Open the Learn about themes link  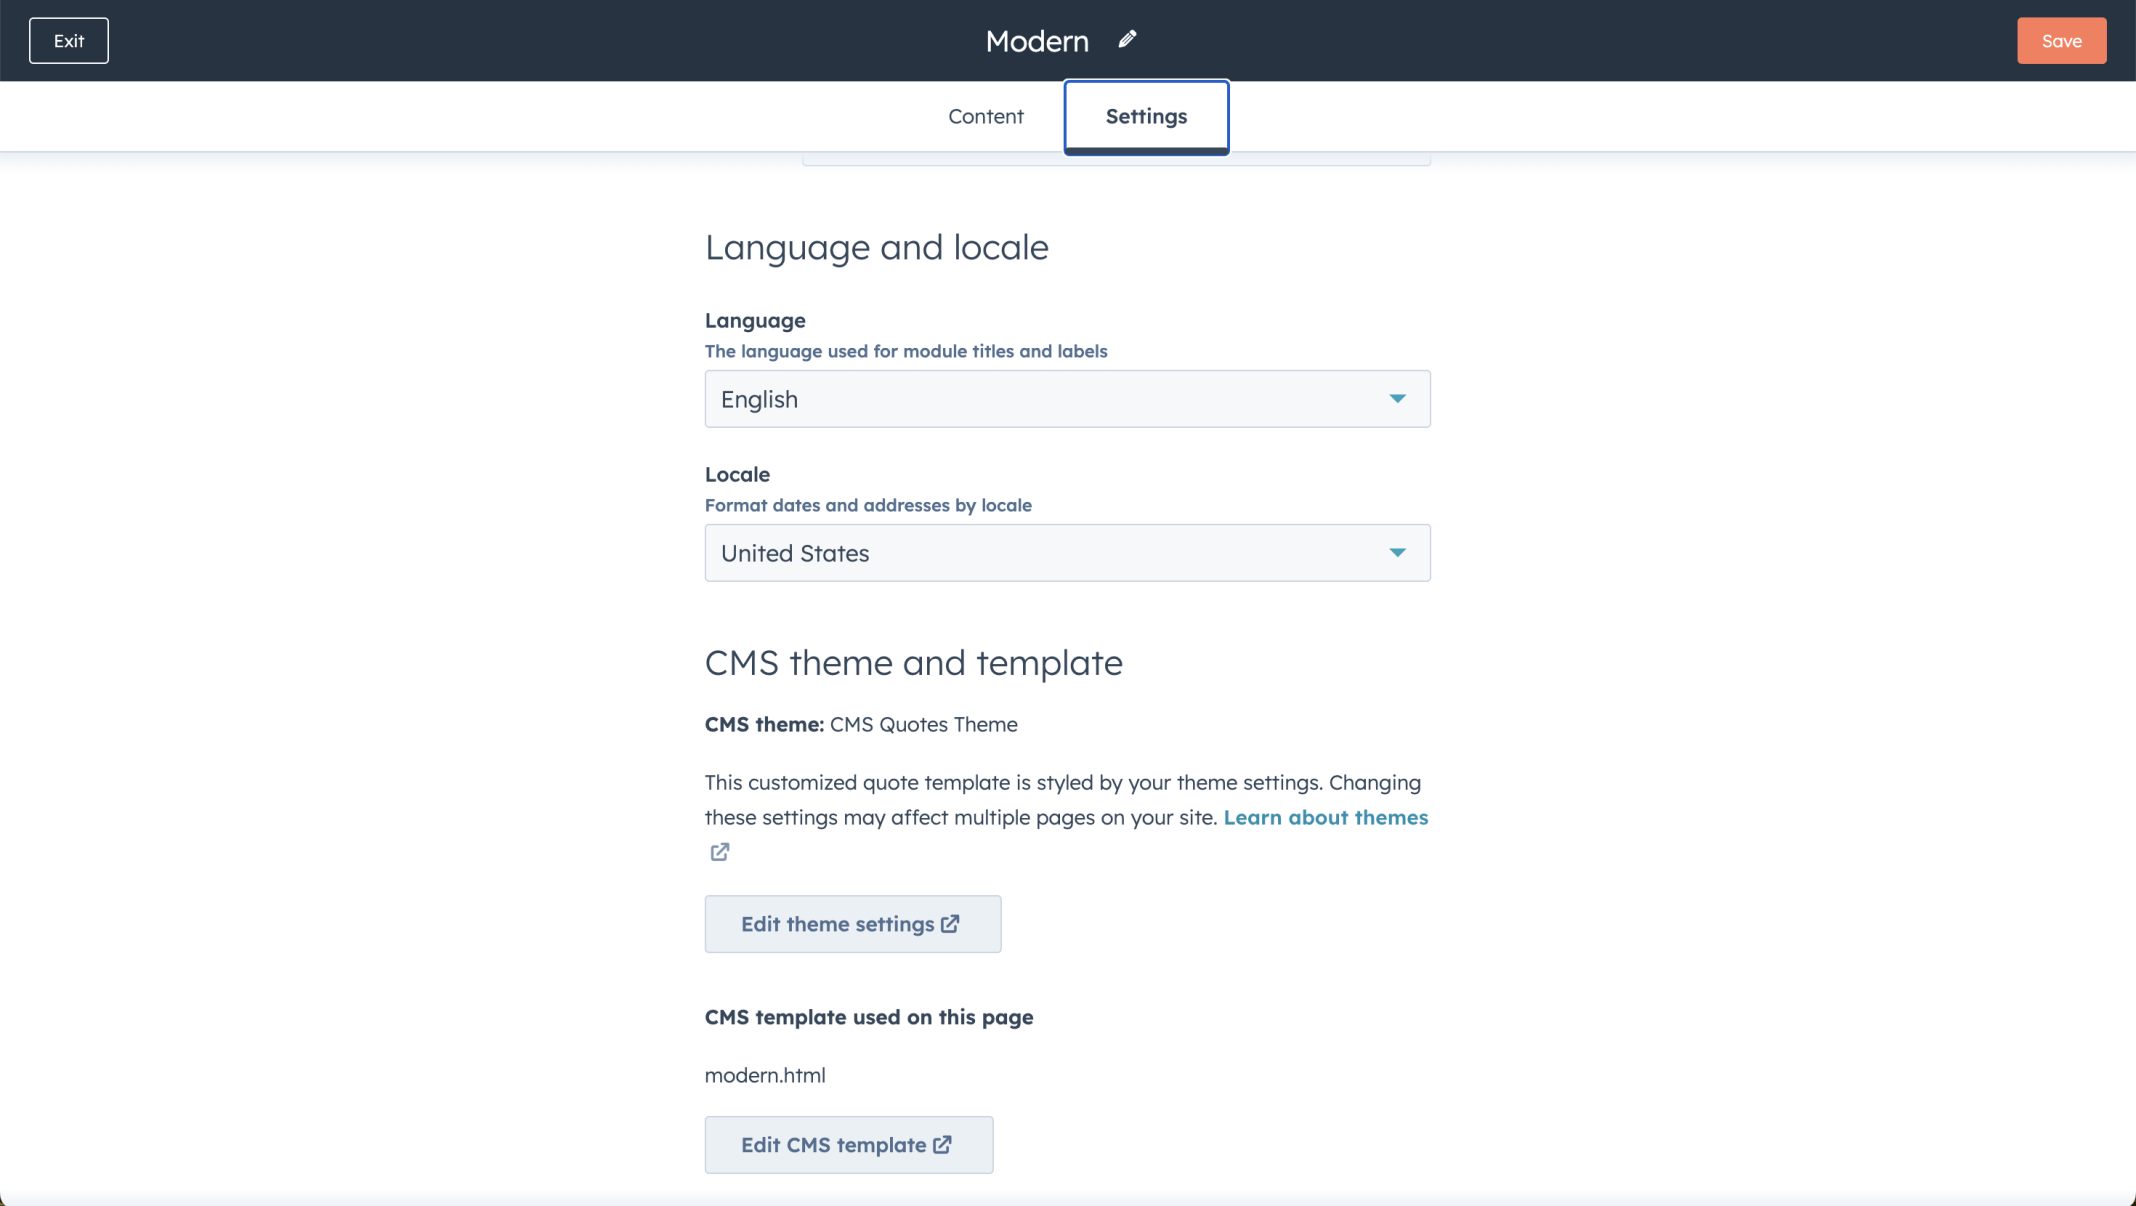1325,817
